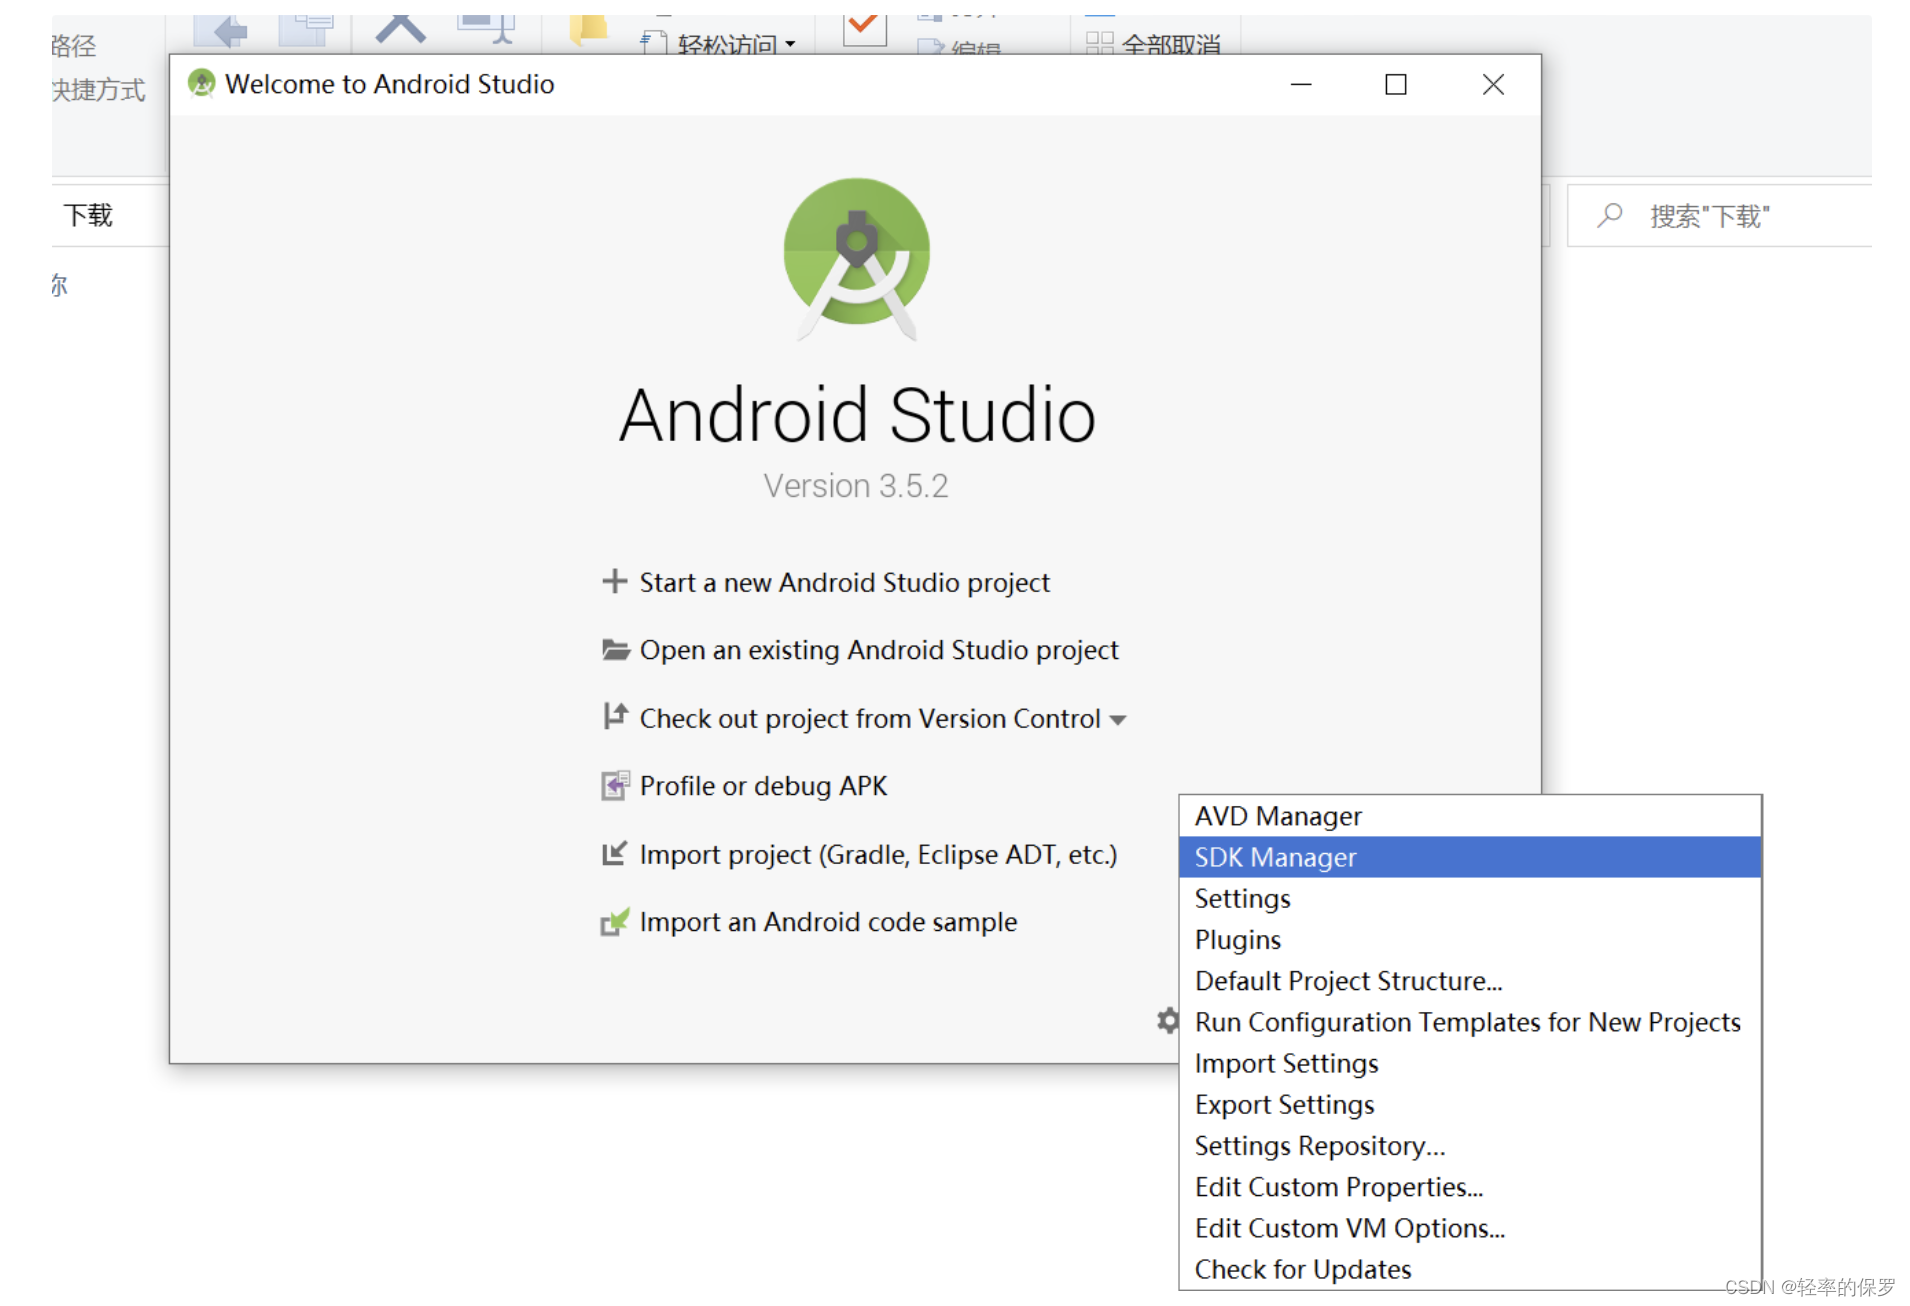Click 全部取消 in the Explorer ribbon
The image size is (1910, 1306).
[x=1155, y=43]
